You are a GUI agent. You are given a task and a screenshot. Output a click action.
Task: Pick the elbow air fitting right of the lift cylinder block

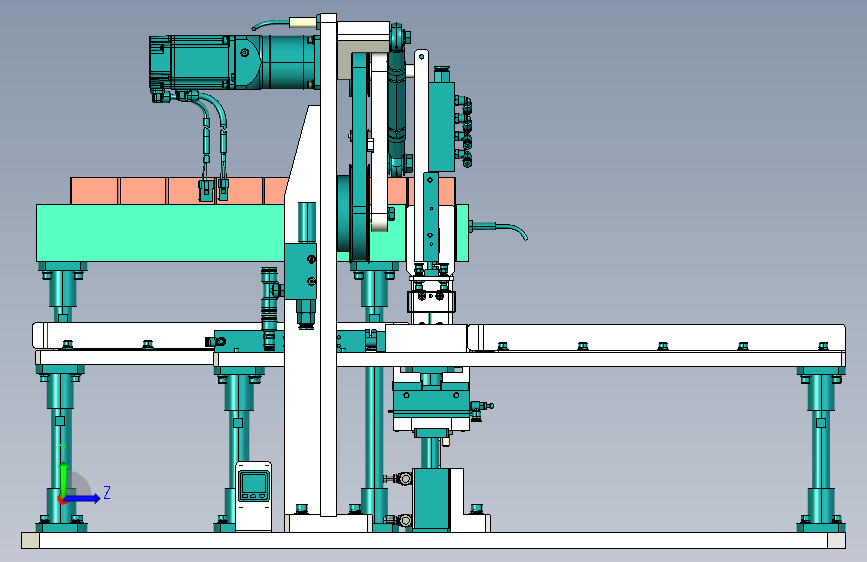480,409
